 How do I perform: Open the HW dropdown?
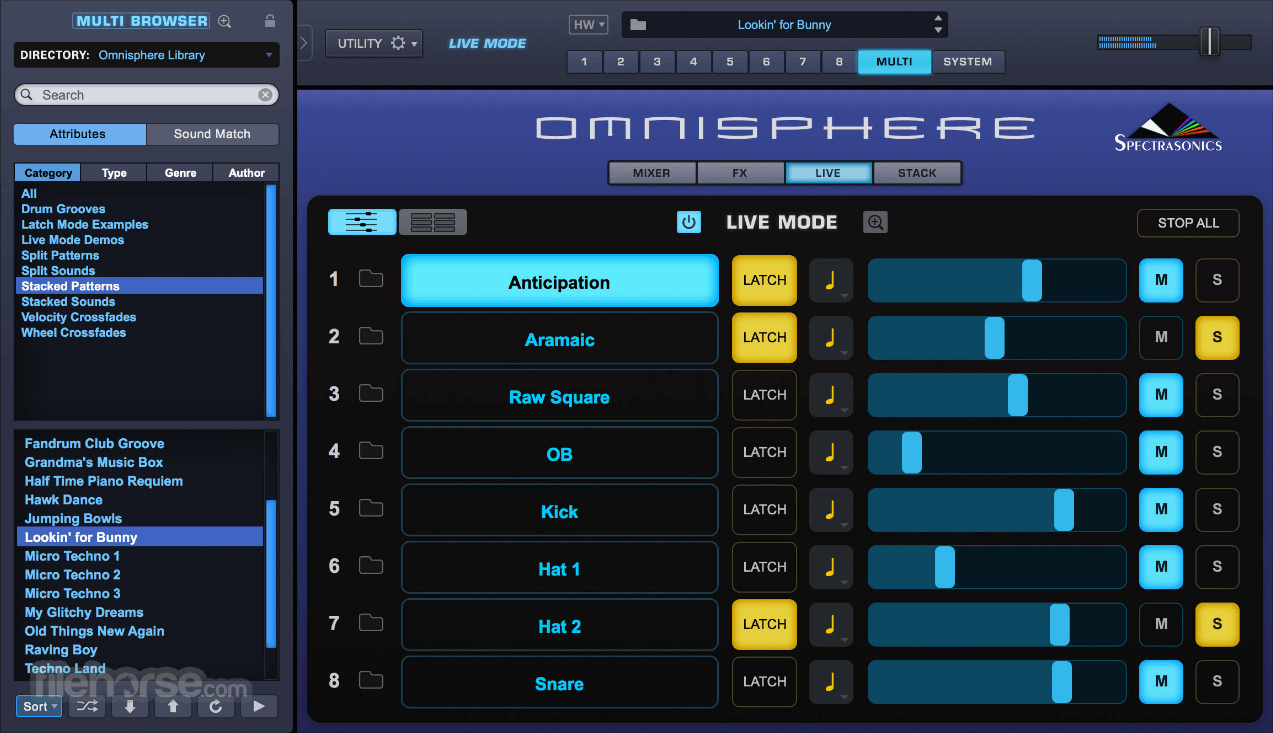[x=588, y=25]
